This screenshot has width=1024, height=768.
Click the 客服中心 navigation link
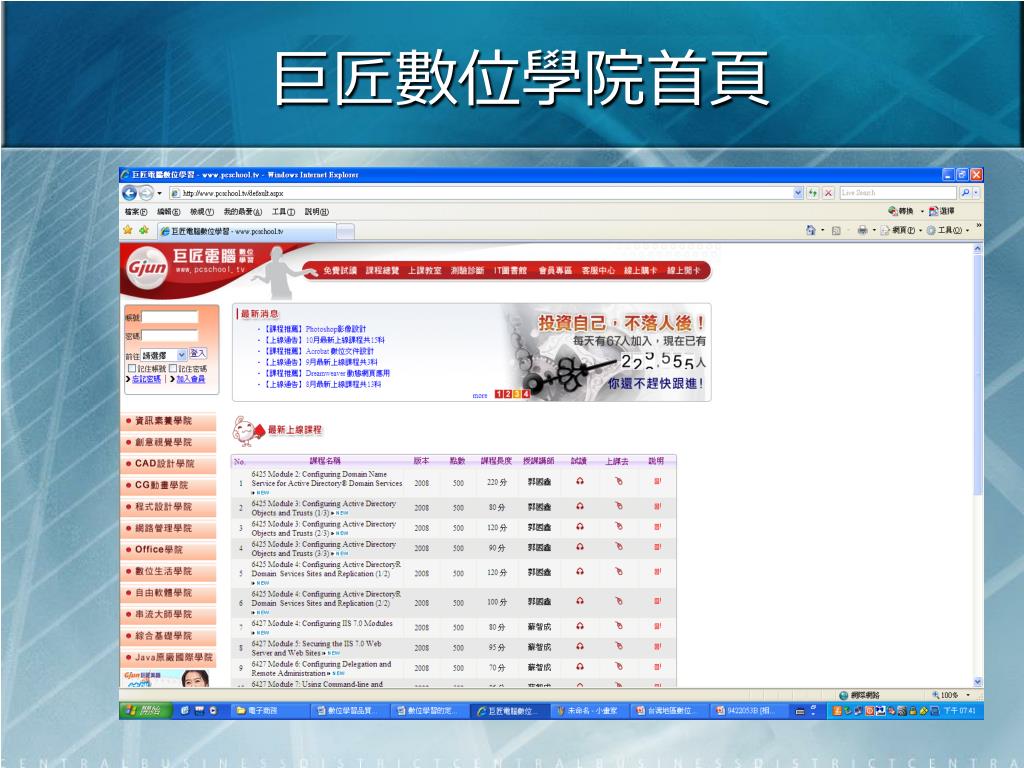(598, 270)
